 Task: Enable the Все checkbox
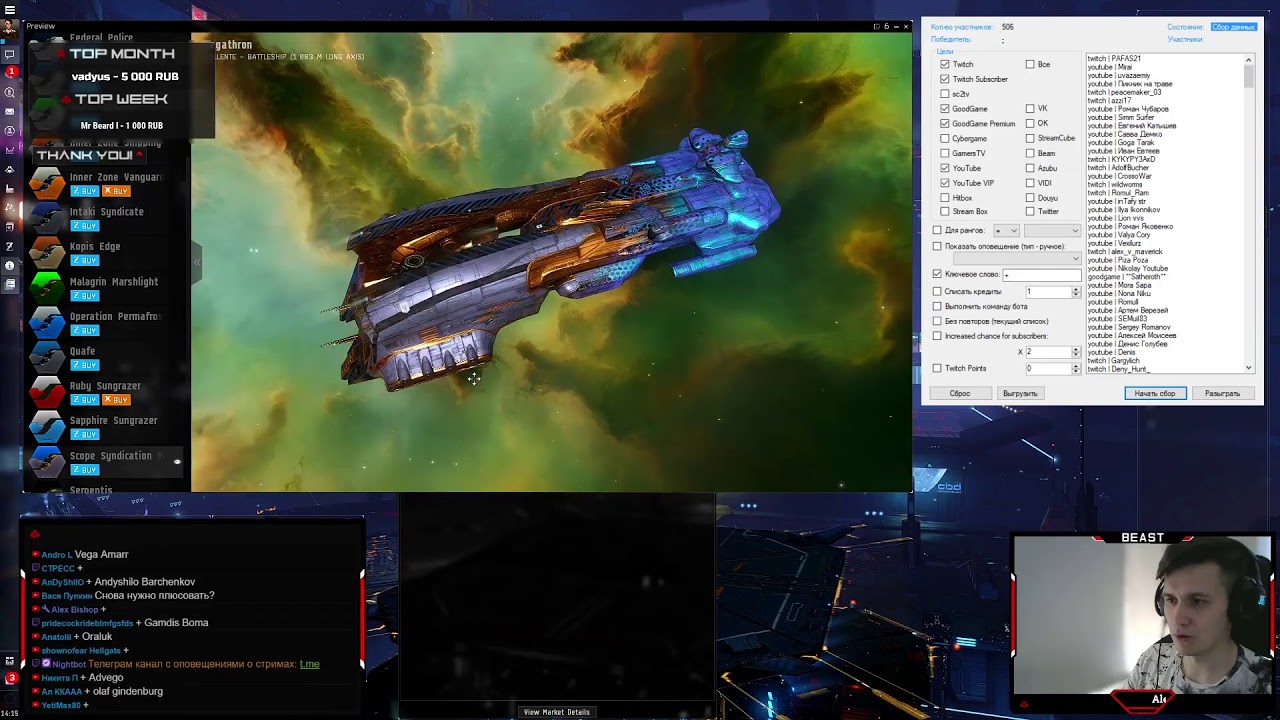[x=1030, y=64]
